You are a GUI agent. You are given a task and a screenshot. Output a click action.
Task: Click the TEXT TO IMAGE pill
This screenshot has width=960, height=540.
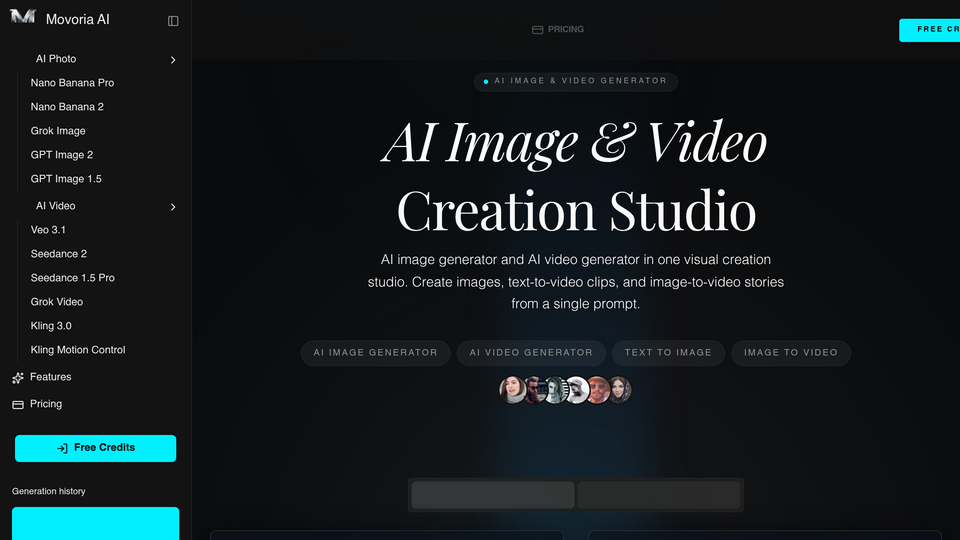click(668, 353)
